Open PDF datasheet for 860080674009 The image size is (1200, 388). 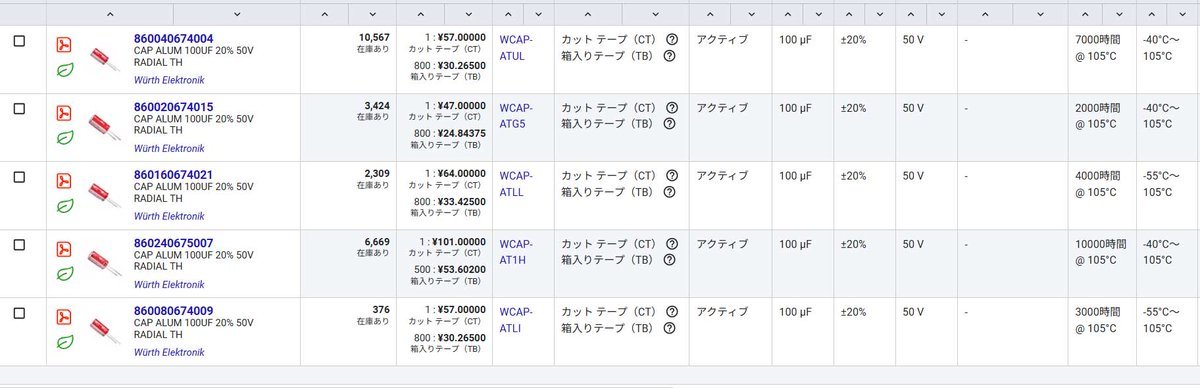tap(64, 317)
